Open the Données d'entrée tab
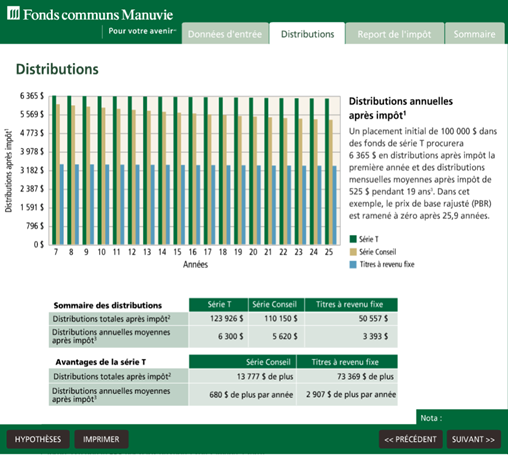The image size is (508, 455). (x=225, y=34)
